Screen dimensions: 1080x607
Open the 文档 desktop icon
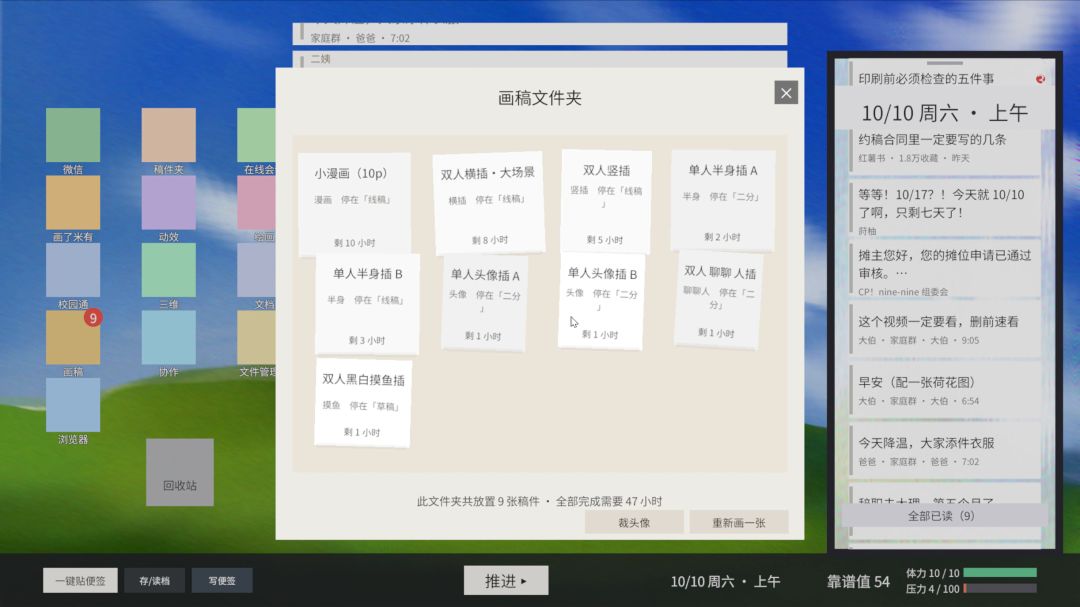[256, 270]
